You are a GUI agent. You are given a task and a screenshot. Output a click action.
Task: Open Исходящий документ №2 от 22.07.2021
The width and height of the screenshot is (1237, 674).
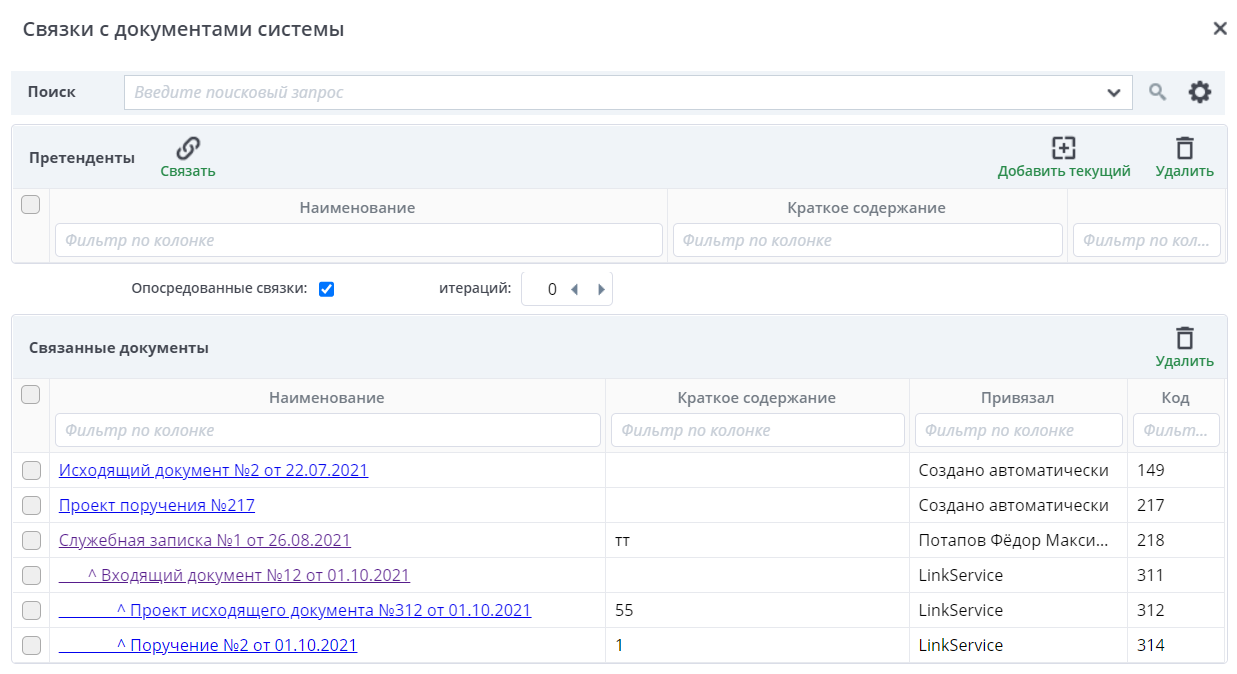tap(213, 470)
